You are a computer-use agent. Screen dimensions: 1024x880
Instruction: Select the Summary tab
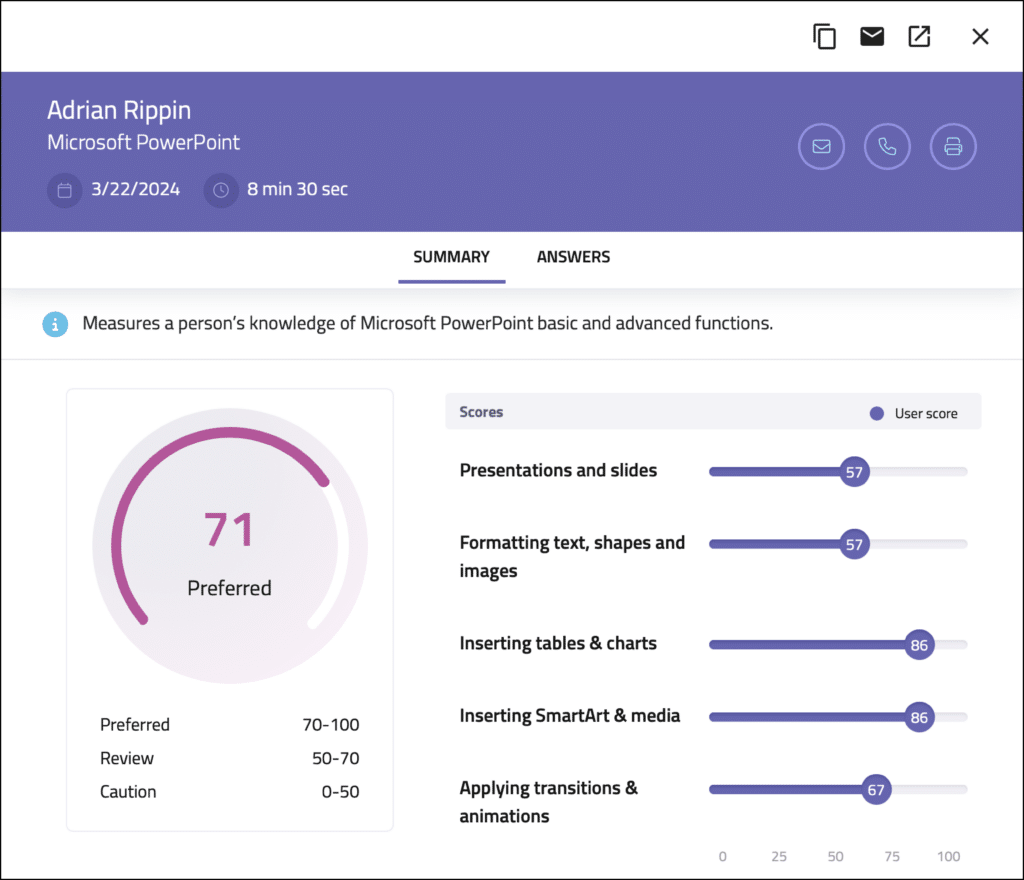[x=451, y=257]
